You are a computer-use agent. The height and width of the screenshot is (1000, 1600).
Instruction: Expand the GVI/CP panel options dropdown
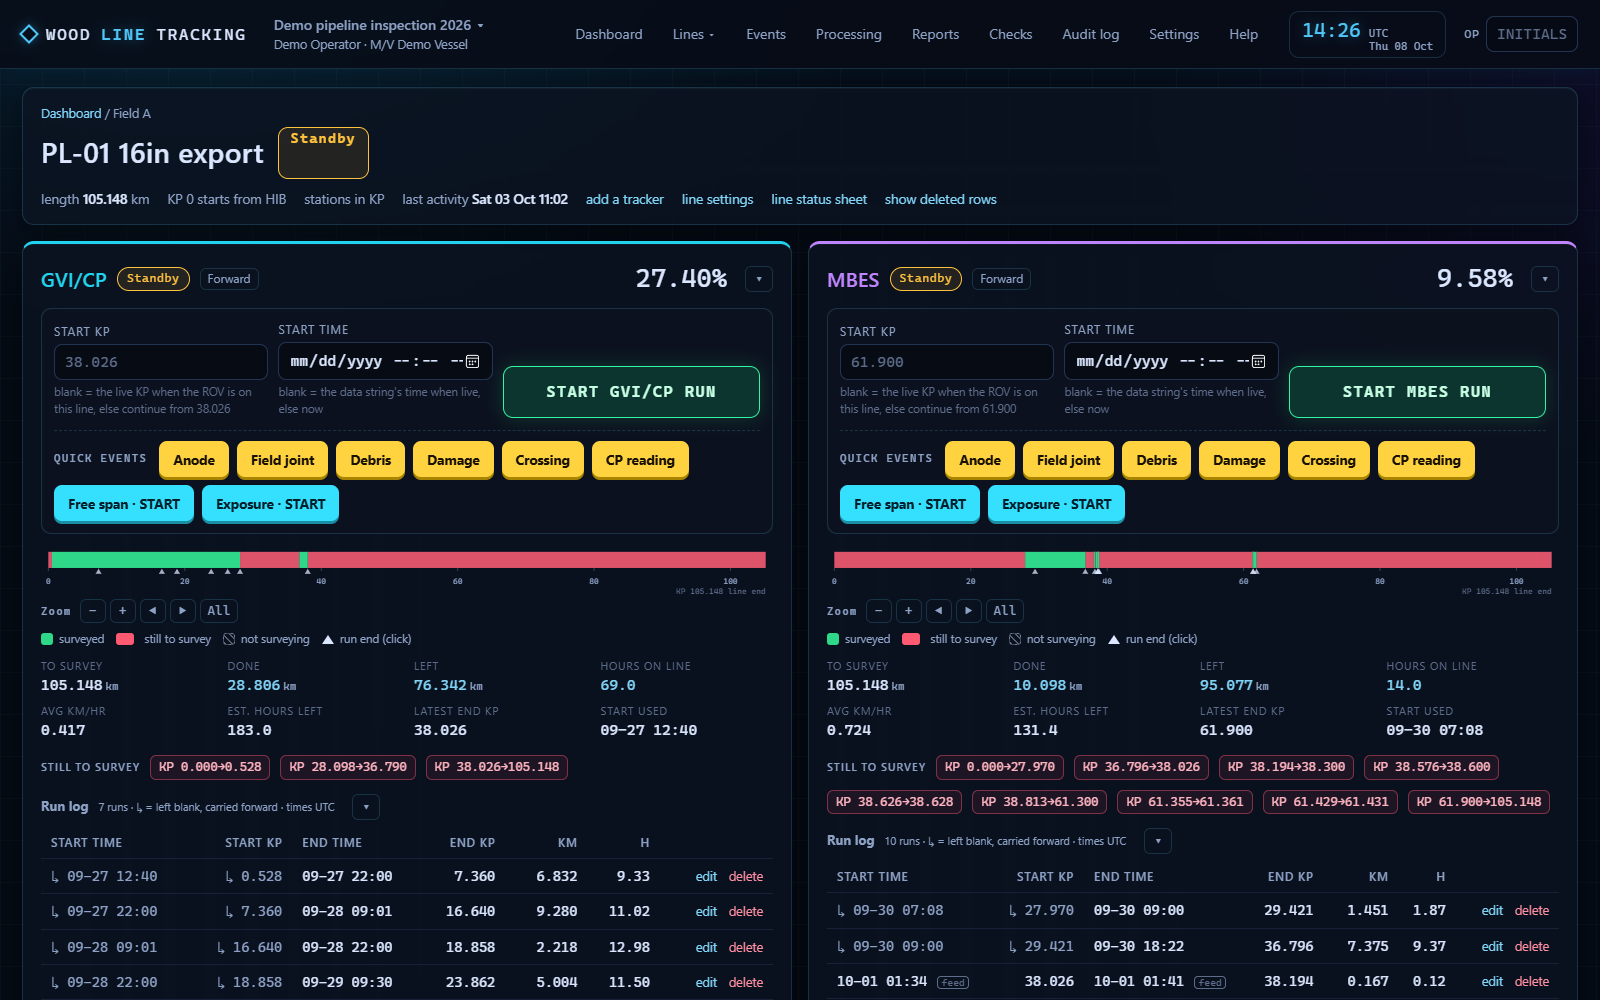pyautogui.click(x=759, y=279)
